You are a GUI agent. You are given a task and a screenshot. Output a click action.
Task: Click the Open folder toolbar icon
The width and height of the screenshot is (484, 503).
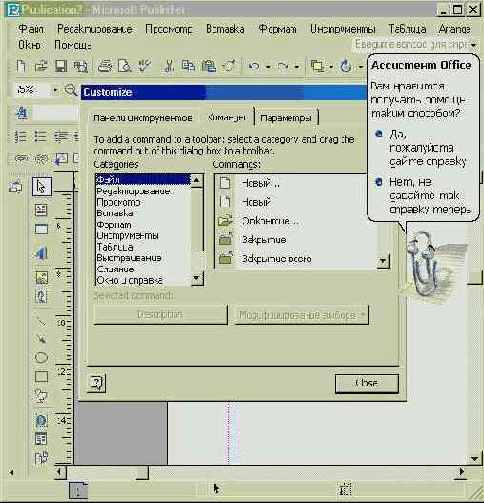coord(41,66)
